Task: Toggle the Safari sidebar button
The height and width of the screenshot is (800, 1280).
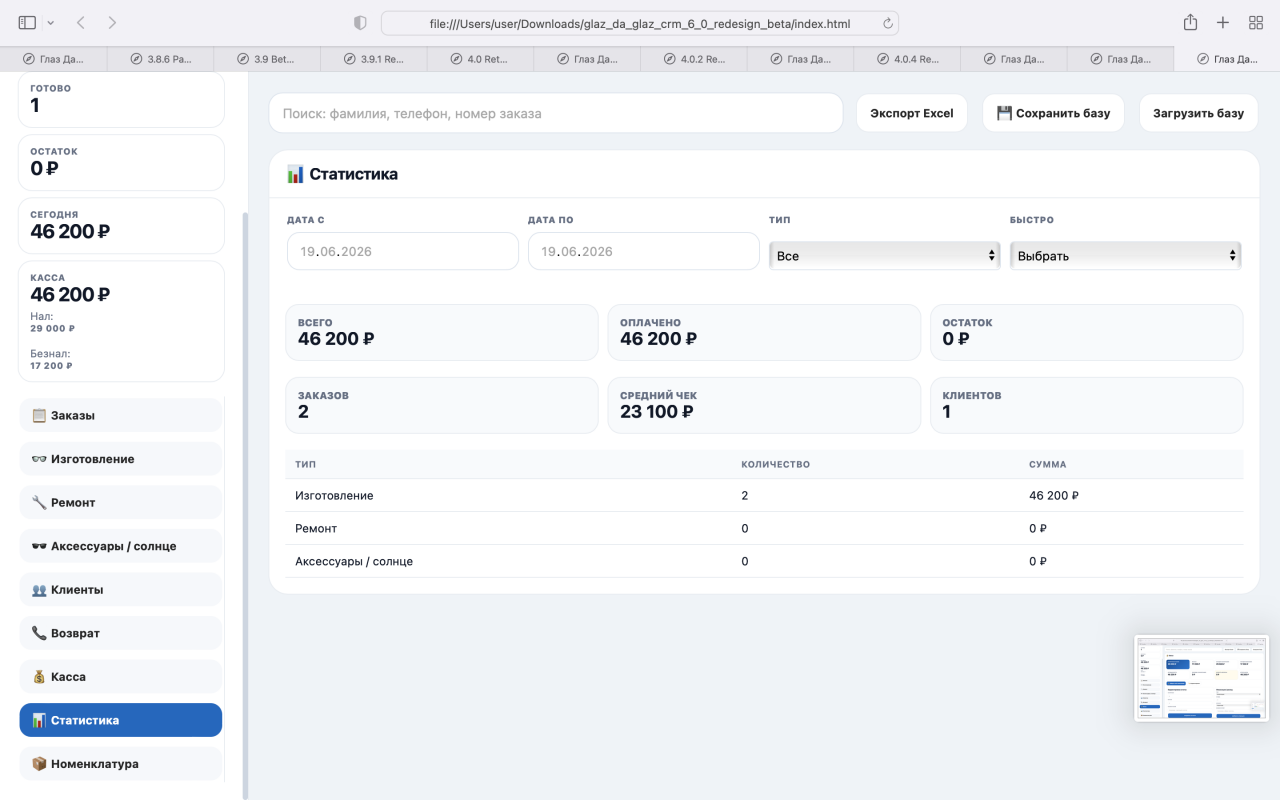Action: 27,22
